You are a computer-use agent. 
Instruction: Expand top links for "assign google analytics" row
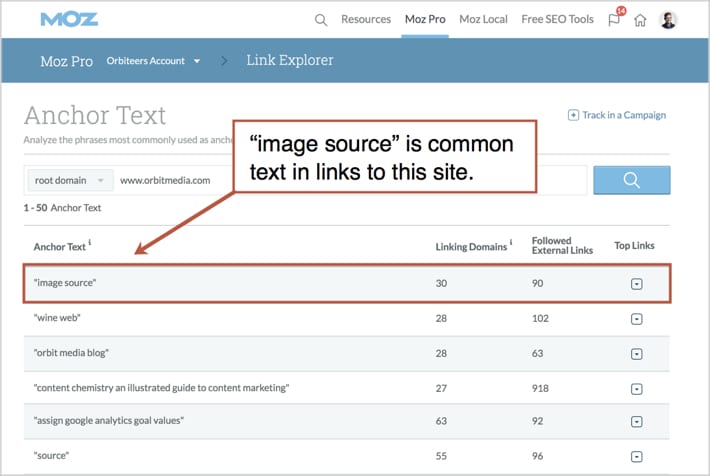click(637, 422)
